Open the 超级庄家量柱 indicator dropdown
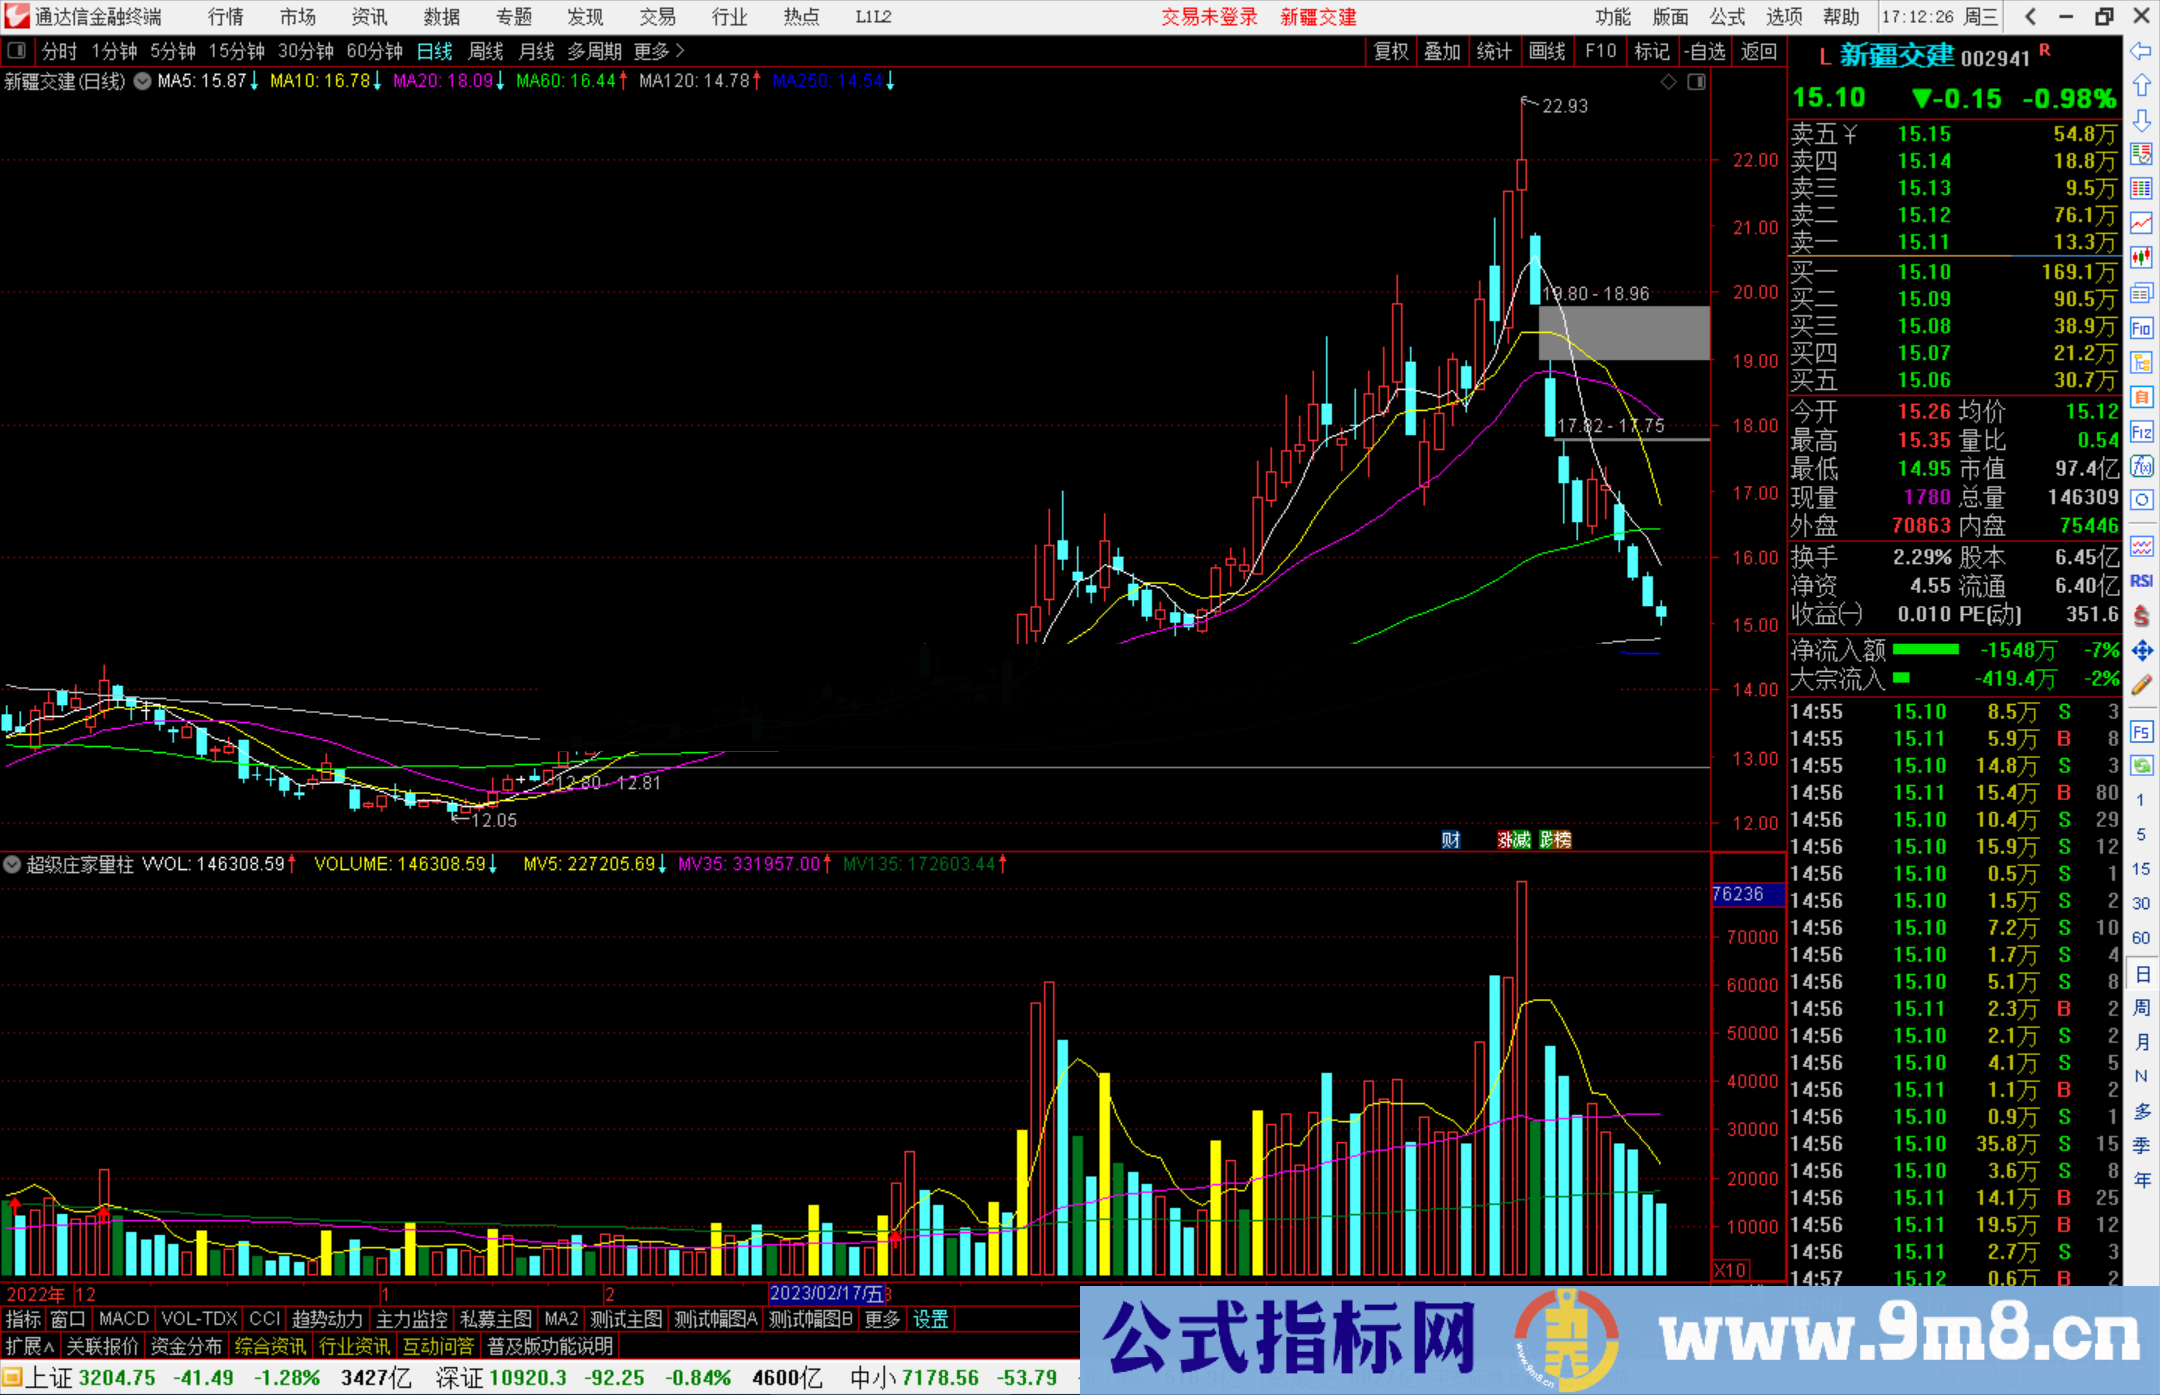Image resolution: width=2160 pixels, height=1395 pixels. coord(12,864)
